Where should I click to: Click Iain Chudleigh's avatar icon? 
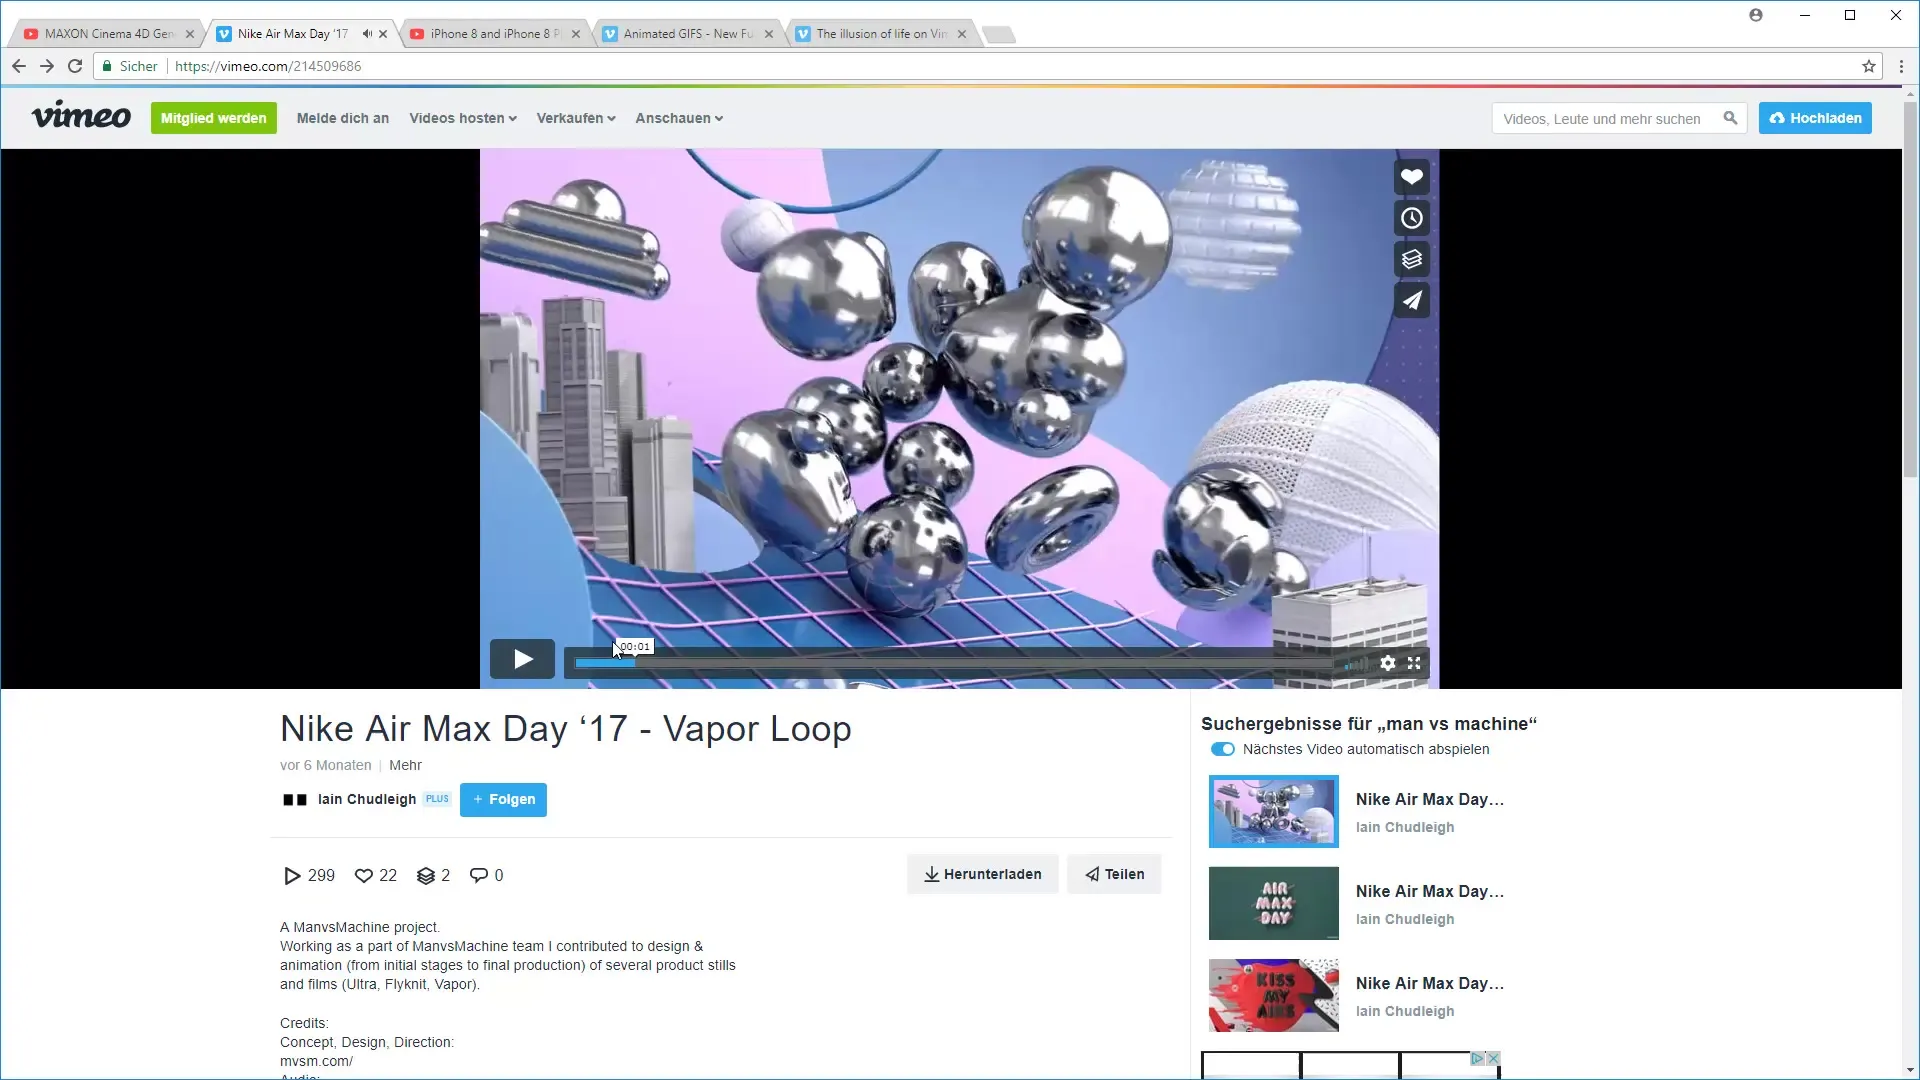tap(294, 800)
